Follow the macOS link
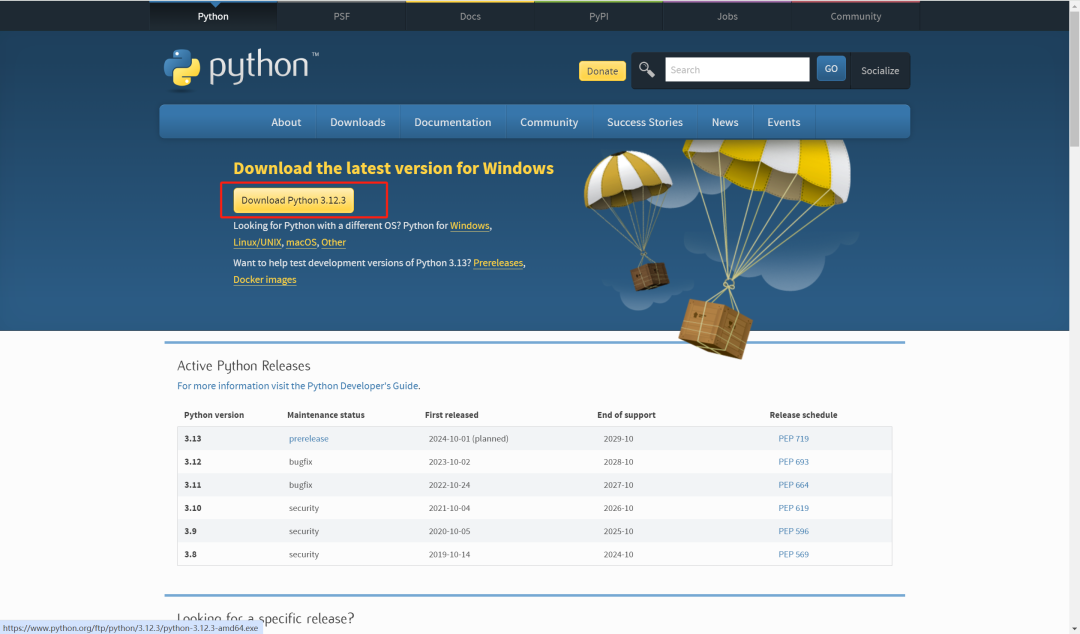The height and width of the screenshot is (634, 1080). point(301,243)
